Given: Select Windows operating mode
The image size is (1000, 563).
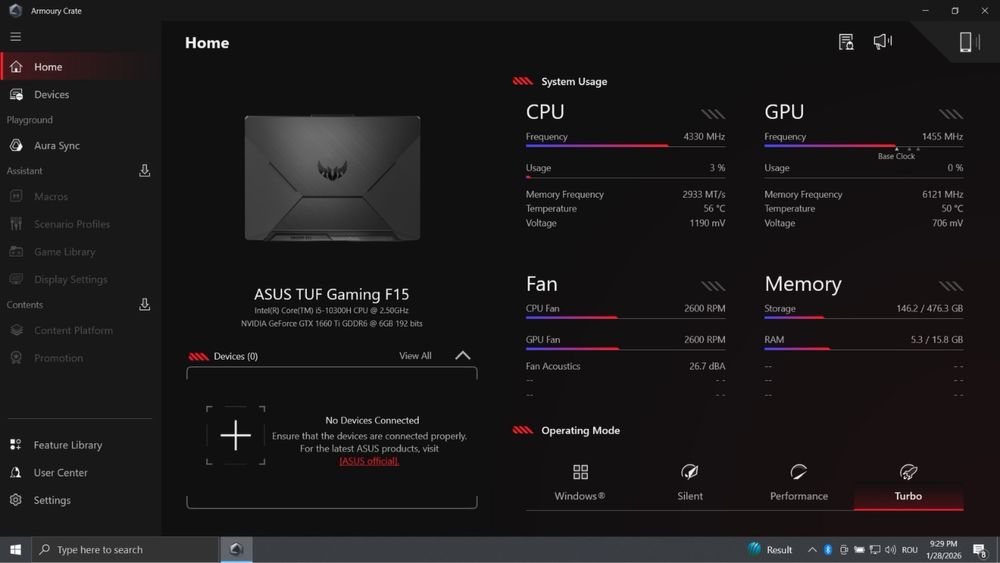Looking at the screenshot, I should click(580, 483).
